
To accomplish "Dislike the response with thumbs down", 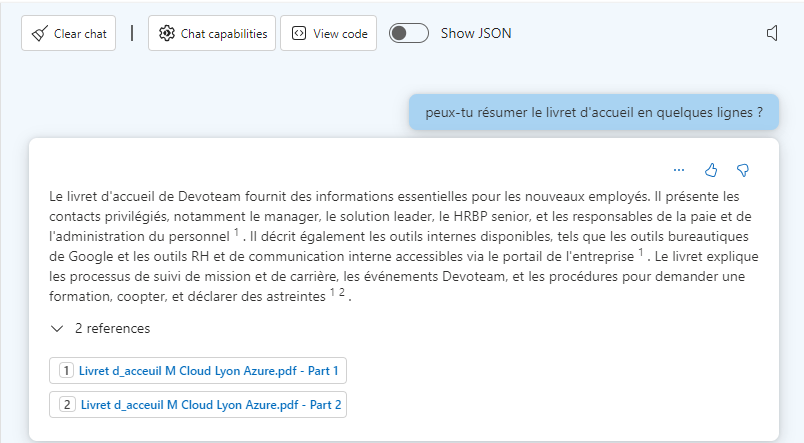I will pyautogui.click(x=742, y=170).
